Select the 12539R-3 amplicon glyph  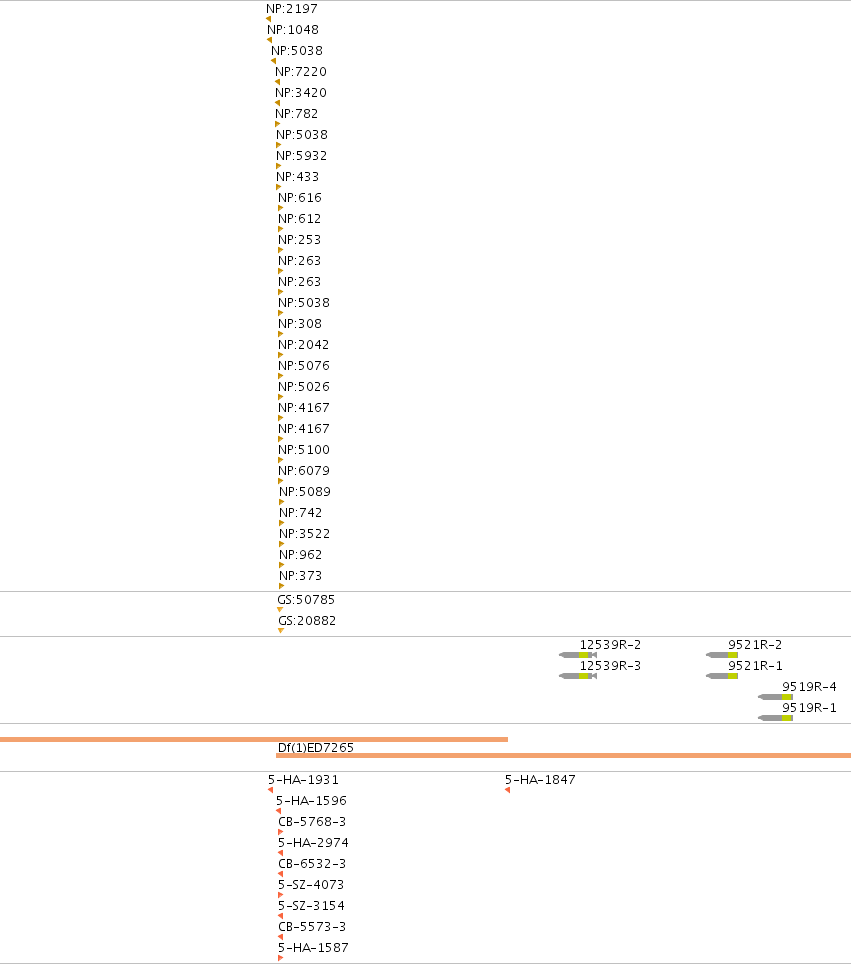(x=578, y=676)
